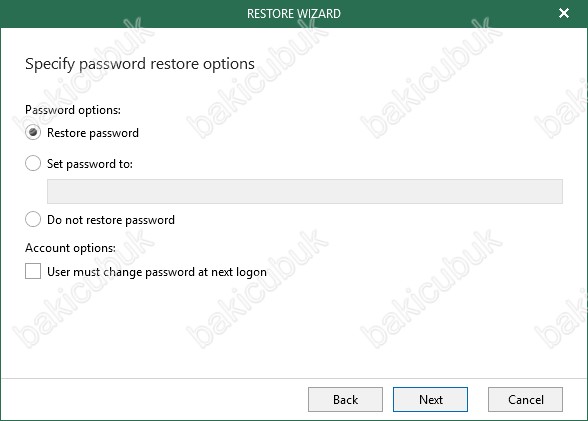Return to previous wizard step via Back
Viewport: 588px width, 421px height.
point(345,400)
